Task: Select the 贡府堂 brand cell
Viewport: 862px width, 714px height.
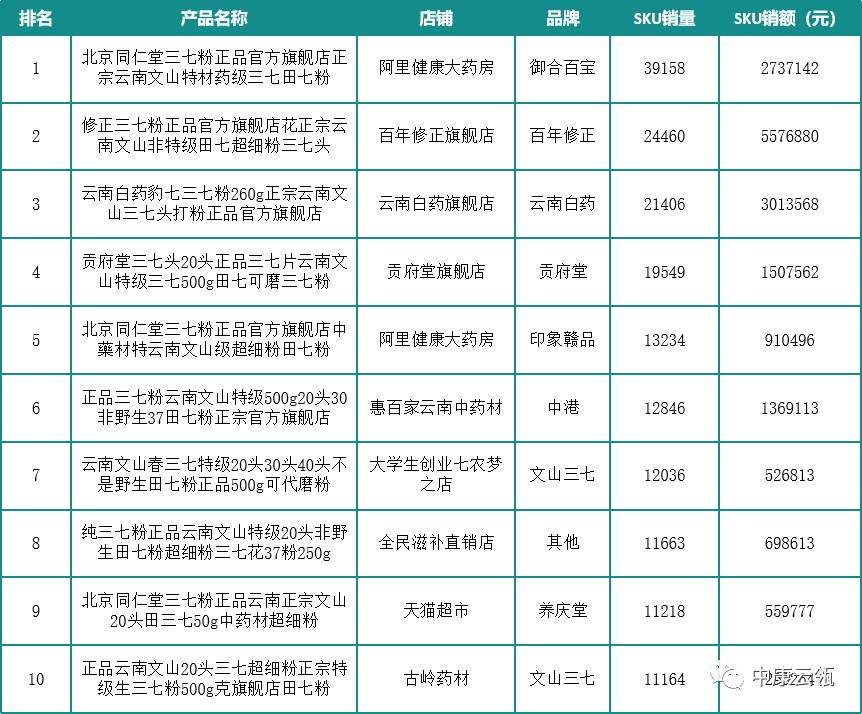Action: click(562, 272)
